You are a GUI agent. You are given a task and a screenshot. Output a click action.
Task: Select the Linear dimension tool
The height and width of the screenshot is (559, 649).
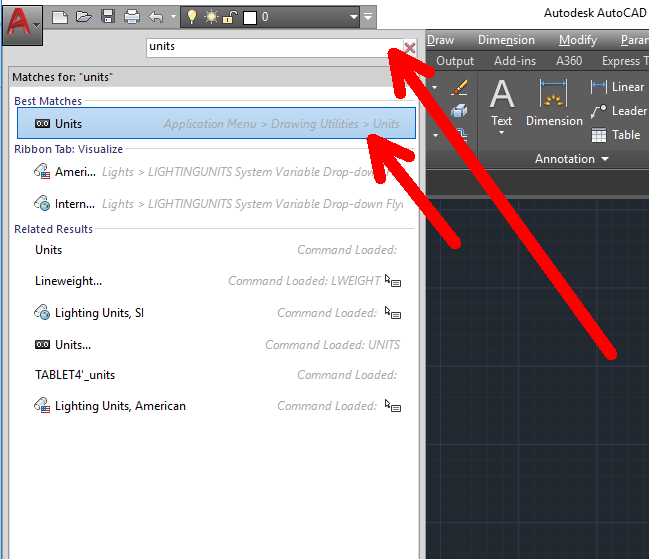[x=618, y=87]
